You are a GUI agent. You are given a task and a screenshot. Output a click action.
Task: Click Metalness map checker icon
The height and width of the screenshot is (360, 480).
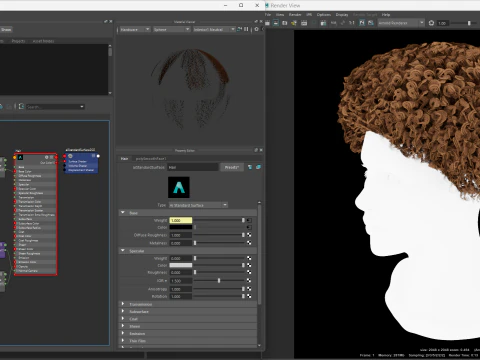[x=249, y=243]
